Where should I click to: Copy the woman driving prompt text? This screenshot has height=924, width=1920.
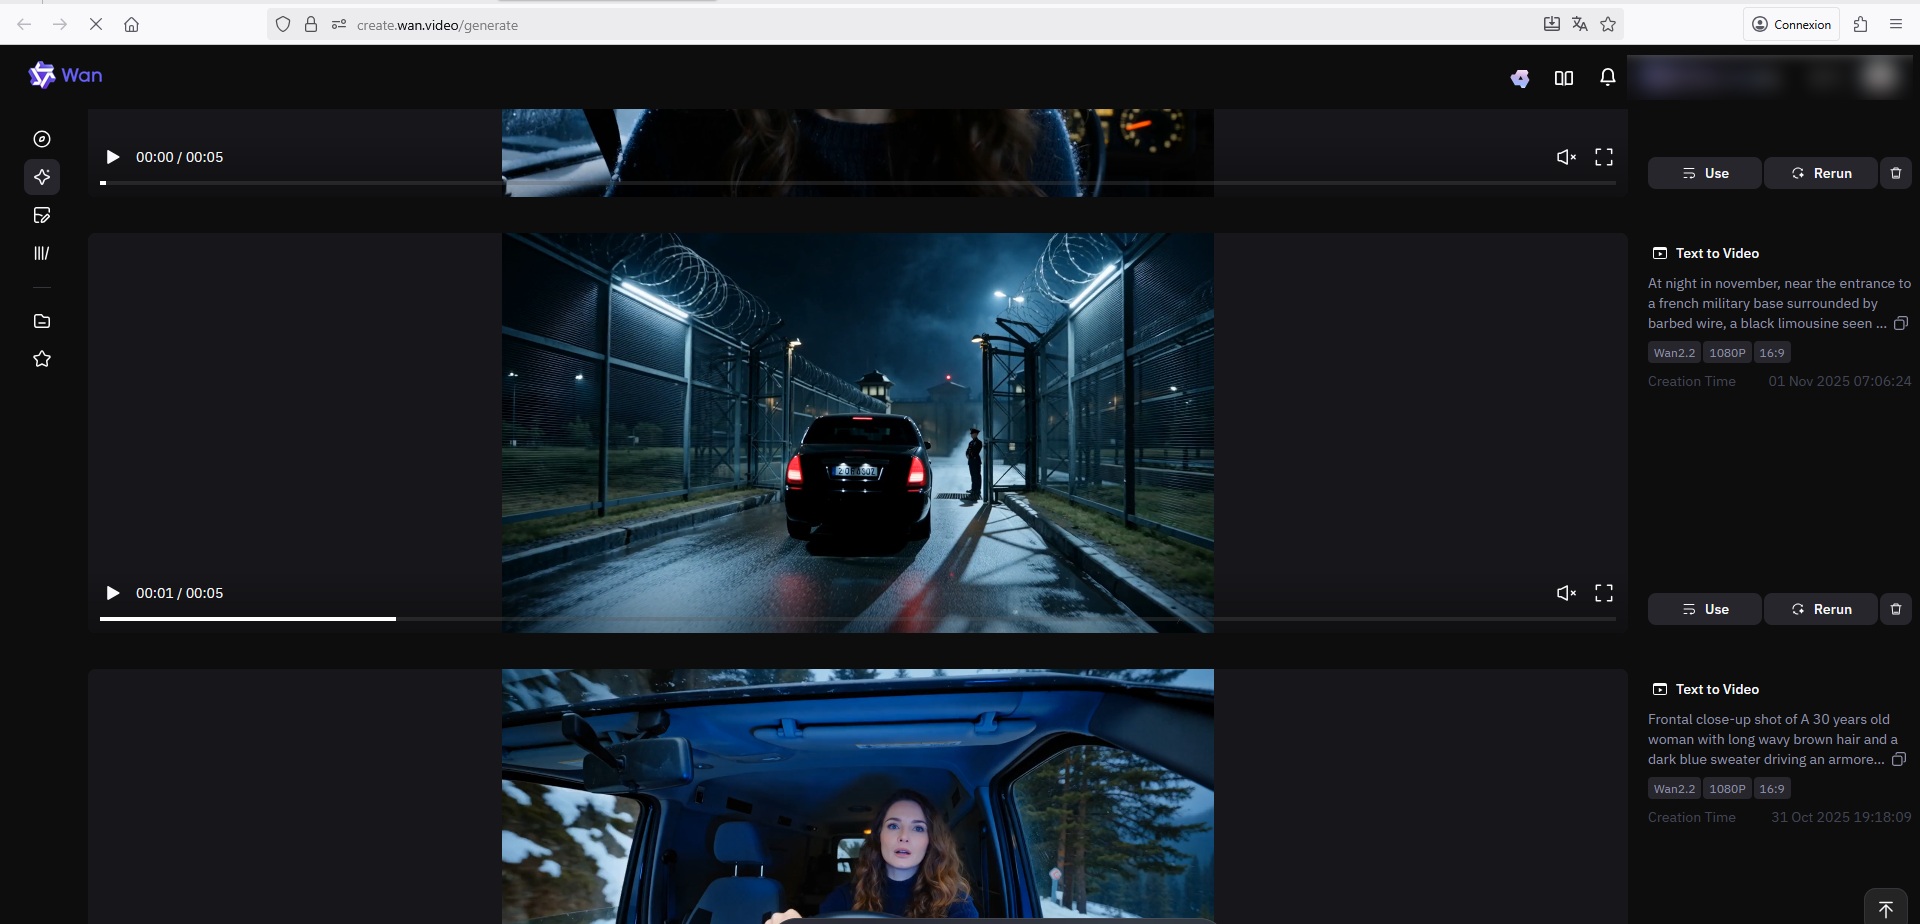[x=1898, y=759]
